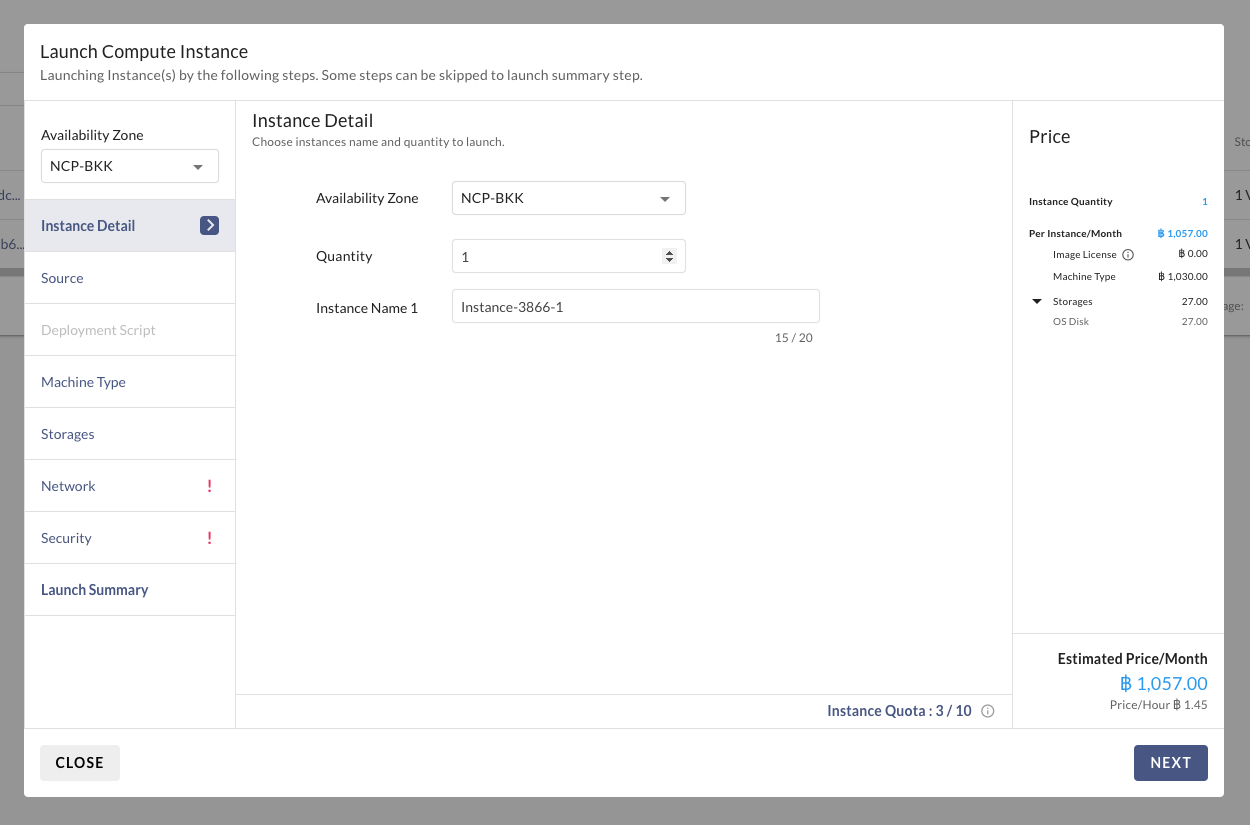Open the Security step
Screen dimensions: 1250x825
click(x=66, y=538)
